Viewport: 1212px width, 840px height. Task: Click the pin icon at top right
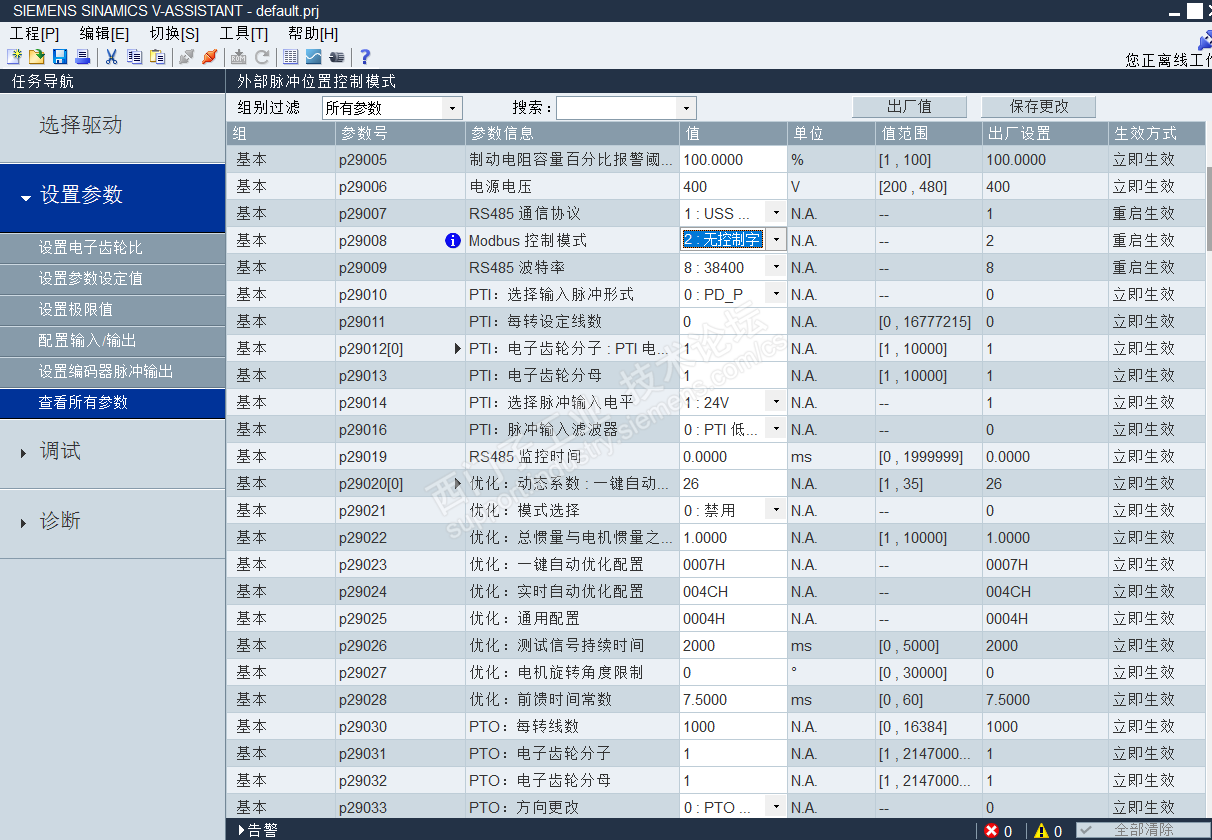(1203, 39)
